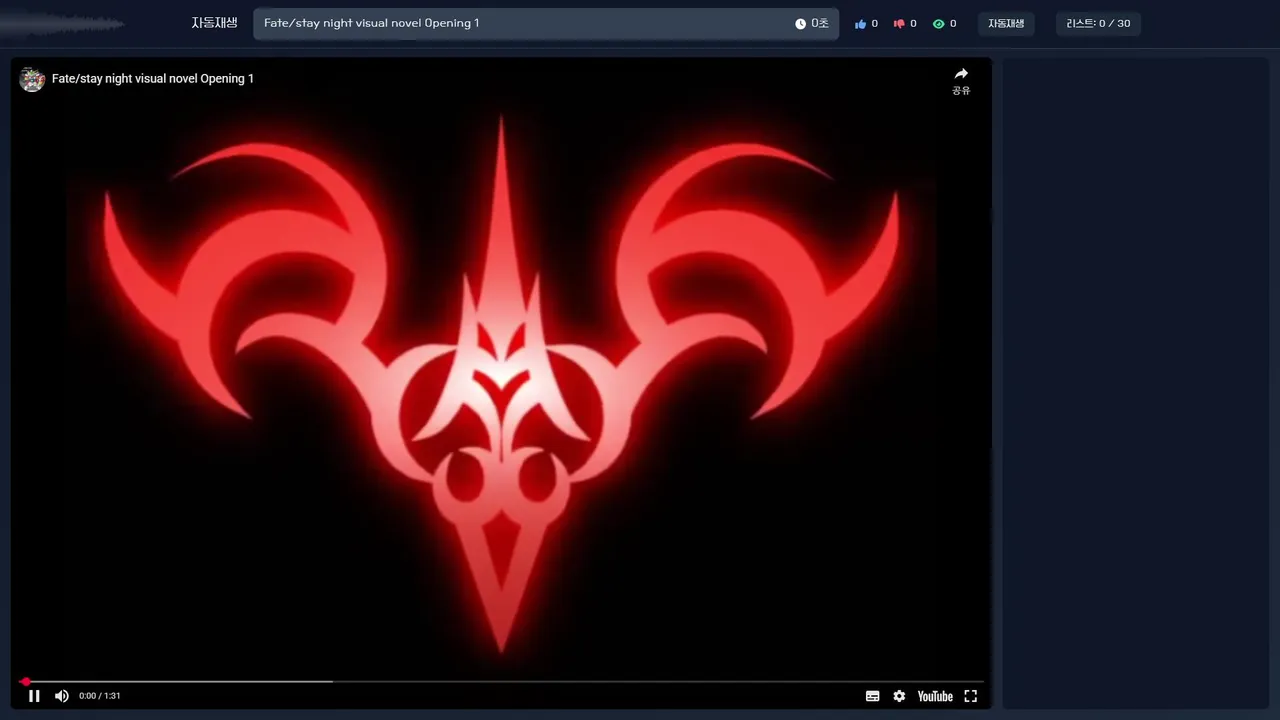Viewport: 1280px width, 720px height.
Task: Click the thumbs-down dislike icon
Action: point(899,24)
